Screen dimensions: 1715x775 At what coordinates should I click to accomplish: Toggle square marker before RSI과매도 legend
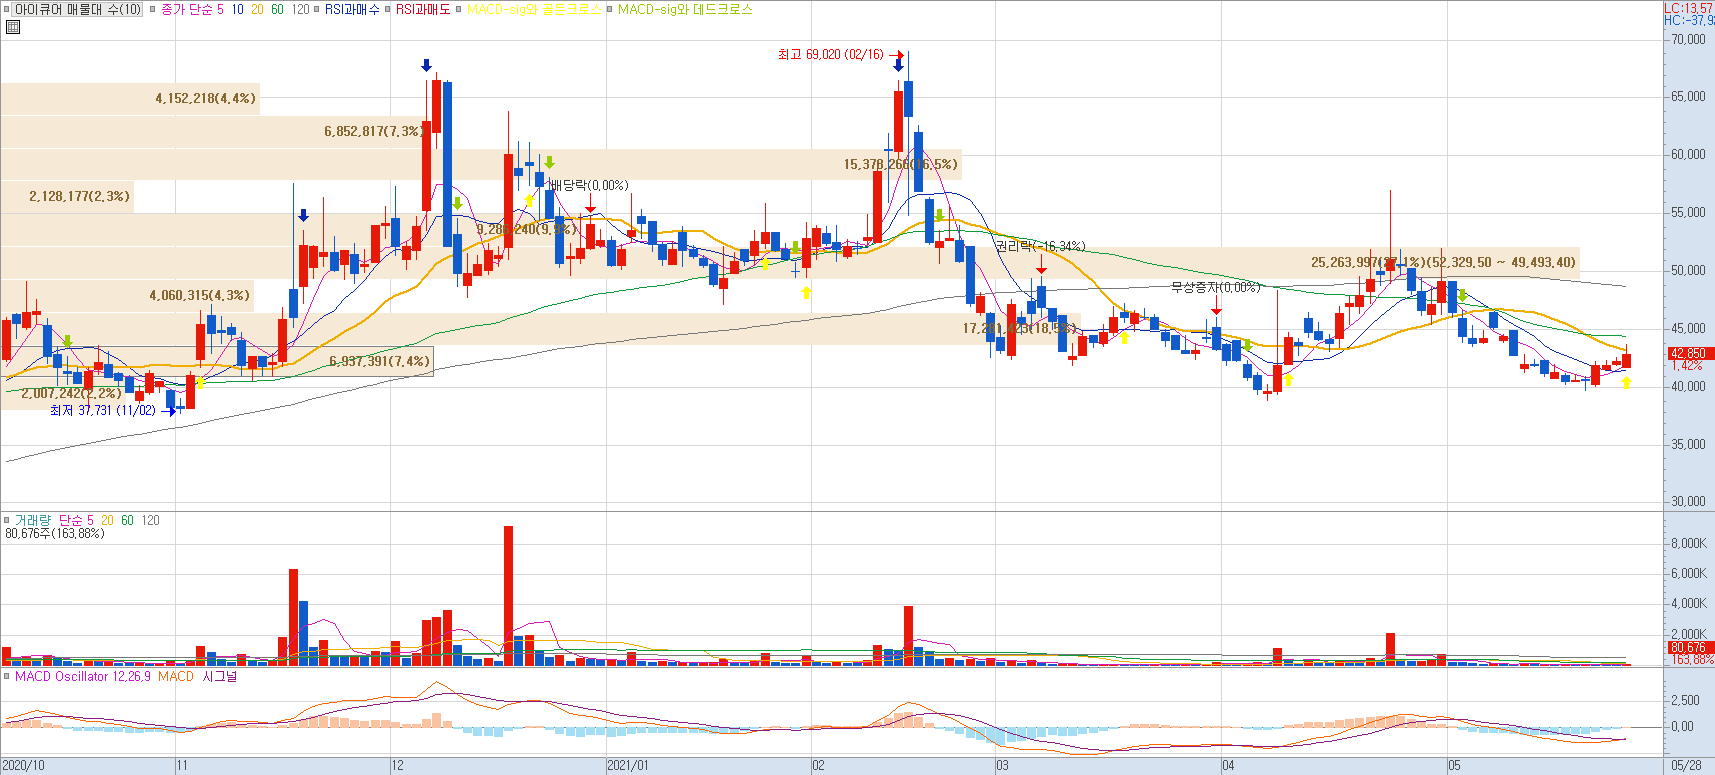click(387, 9)
